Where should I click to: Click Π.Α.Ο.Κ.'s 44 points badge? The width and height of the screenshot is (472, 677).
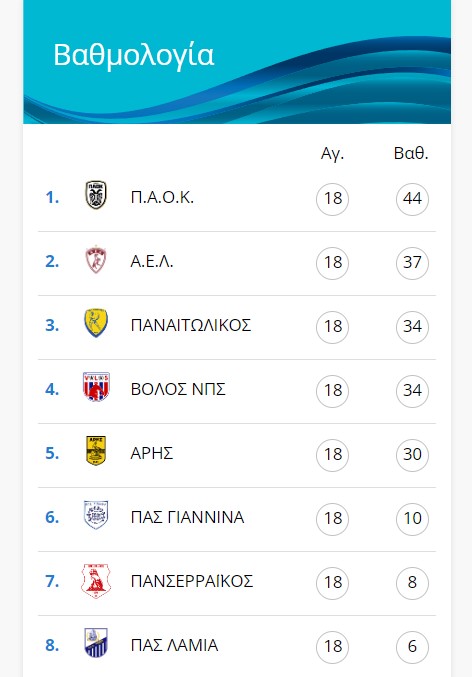(412, 199)
